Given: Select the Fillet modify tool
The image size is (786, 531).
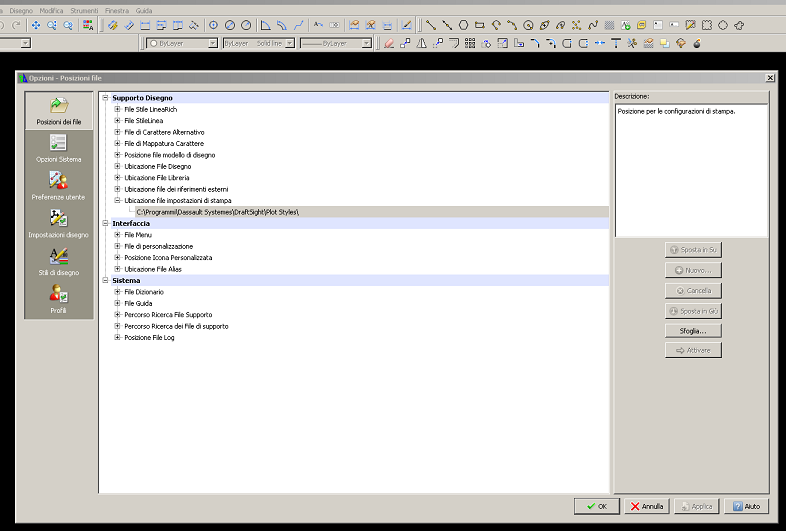Looking at the screenshot, I should coord(551,44).
